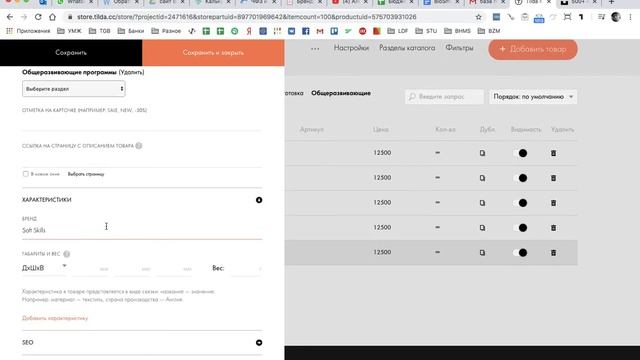Open the Trello bookmark icon
Viewport: 640px width, 360px height.
[334, 31]
